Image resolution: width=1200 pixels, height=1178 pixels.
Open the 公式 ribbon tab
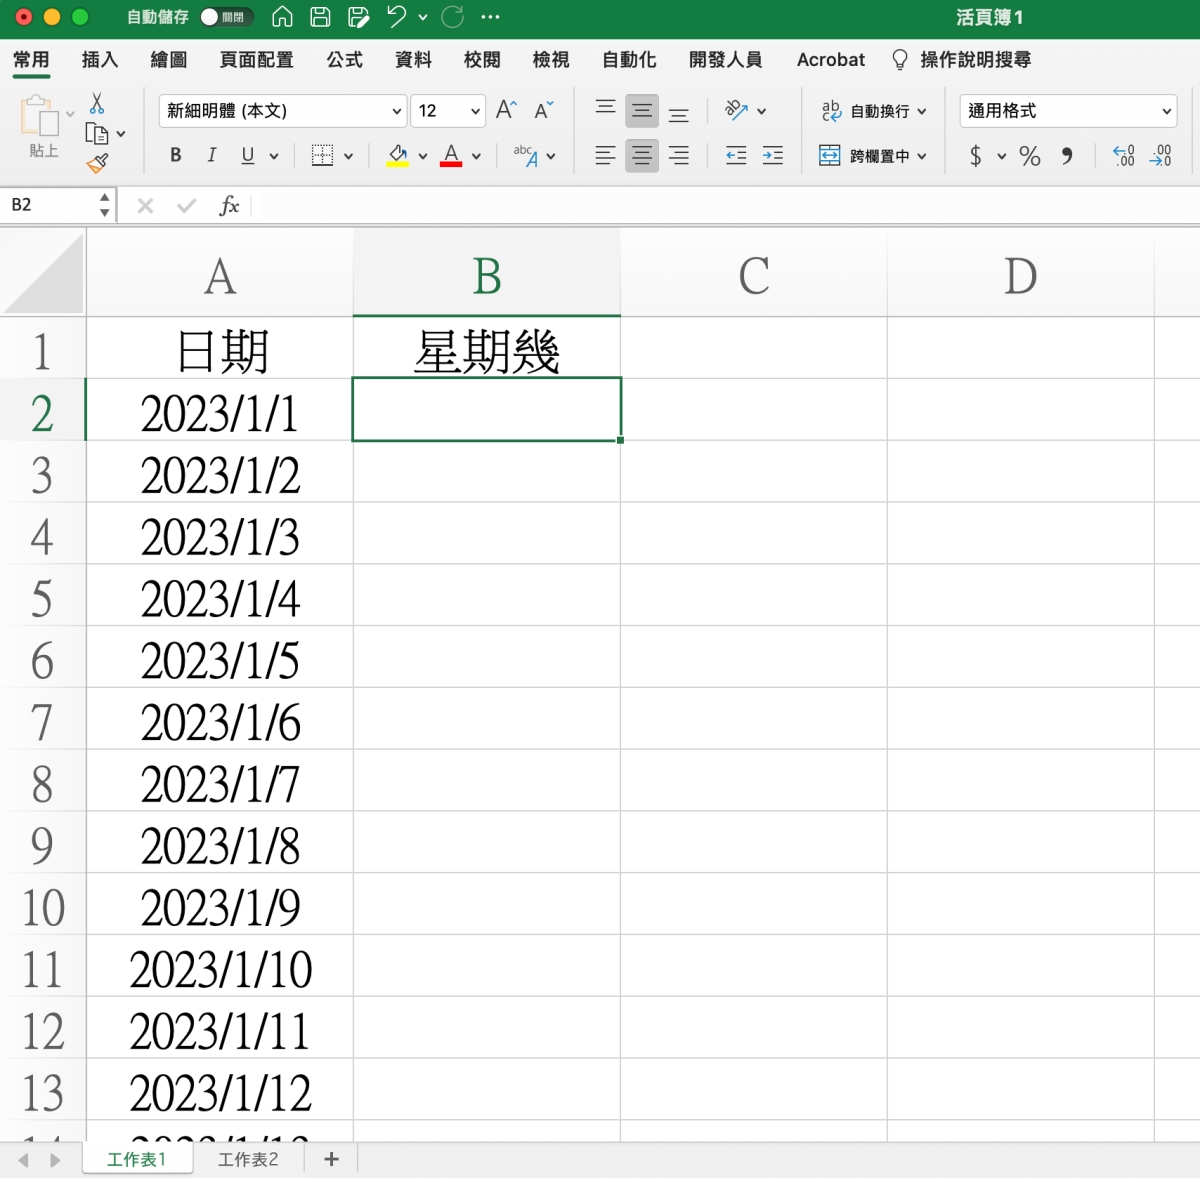[x=345, y=60]
